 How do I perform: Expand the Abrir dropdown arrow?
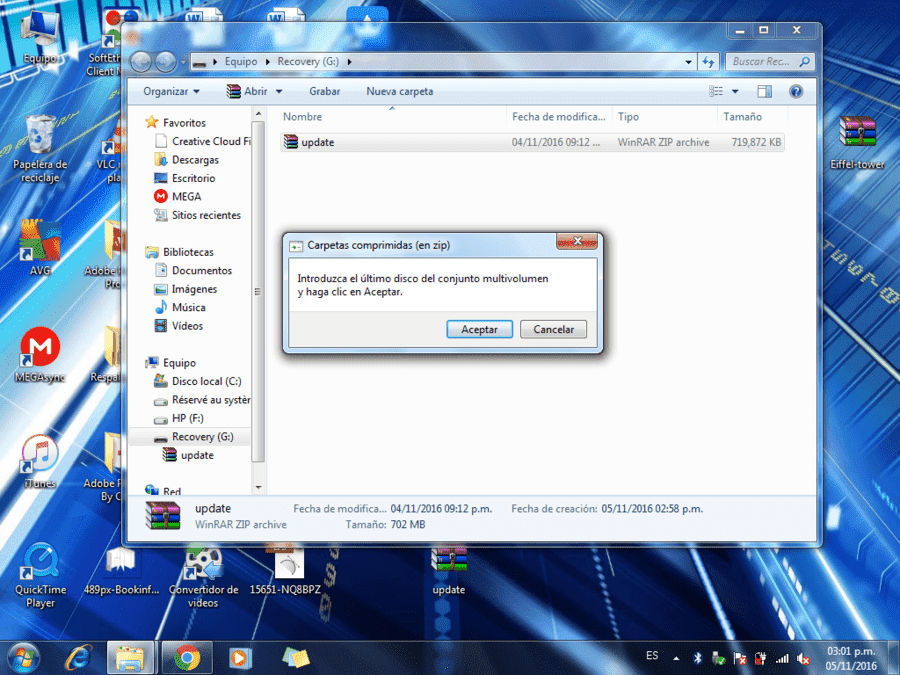pos(279,91)
